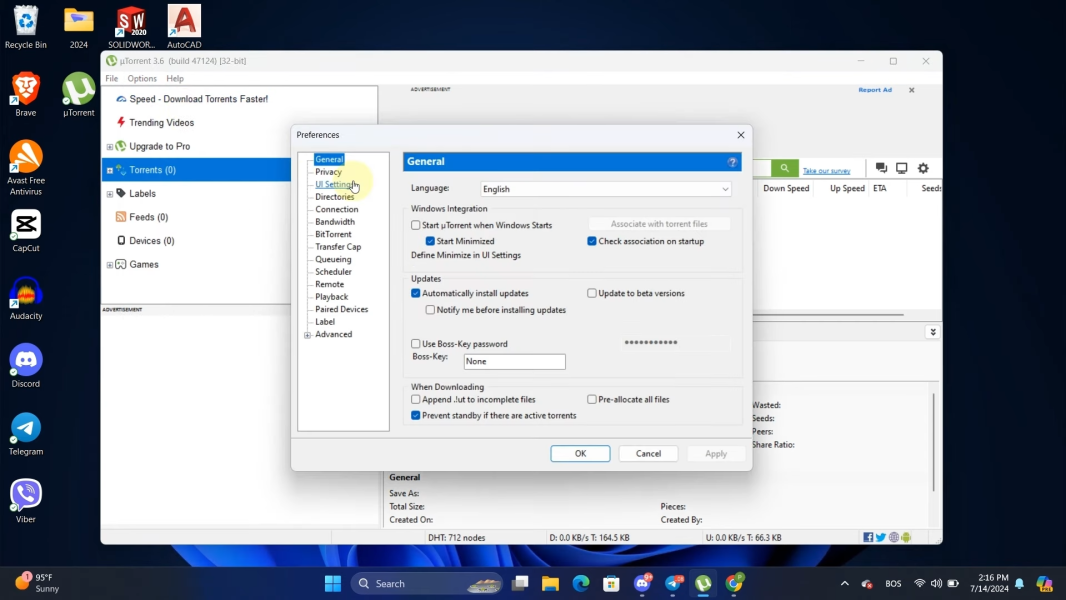The image size is (1066, 600).
Task: Open File Explorer from the taskbar
Action: point(550,583)
